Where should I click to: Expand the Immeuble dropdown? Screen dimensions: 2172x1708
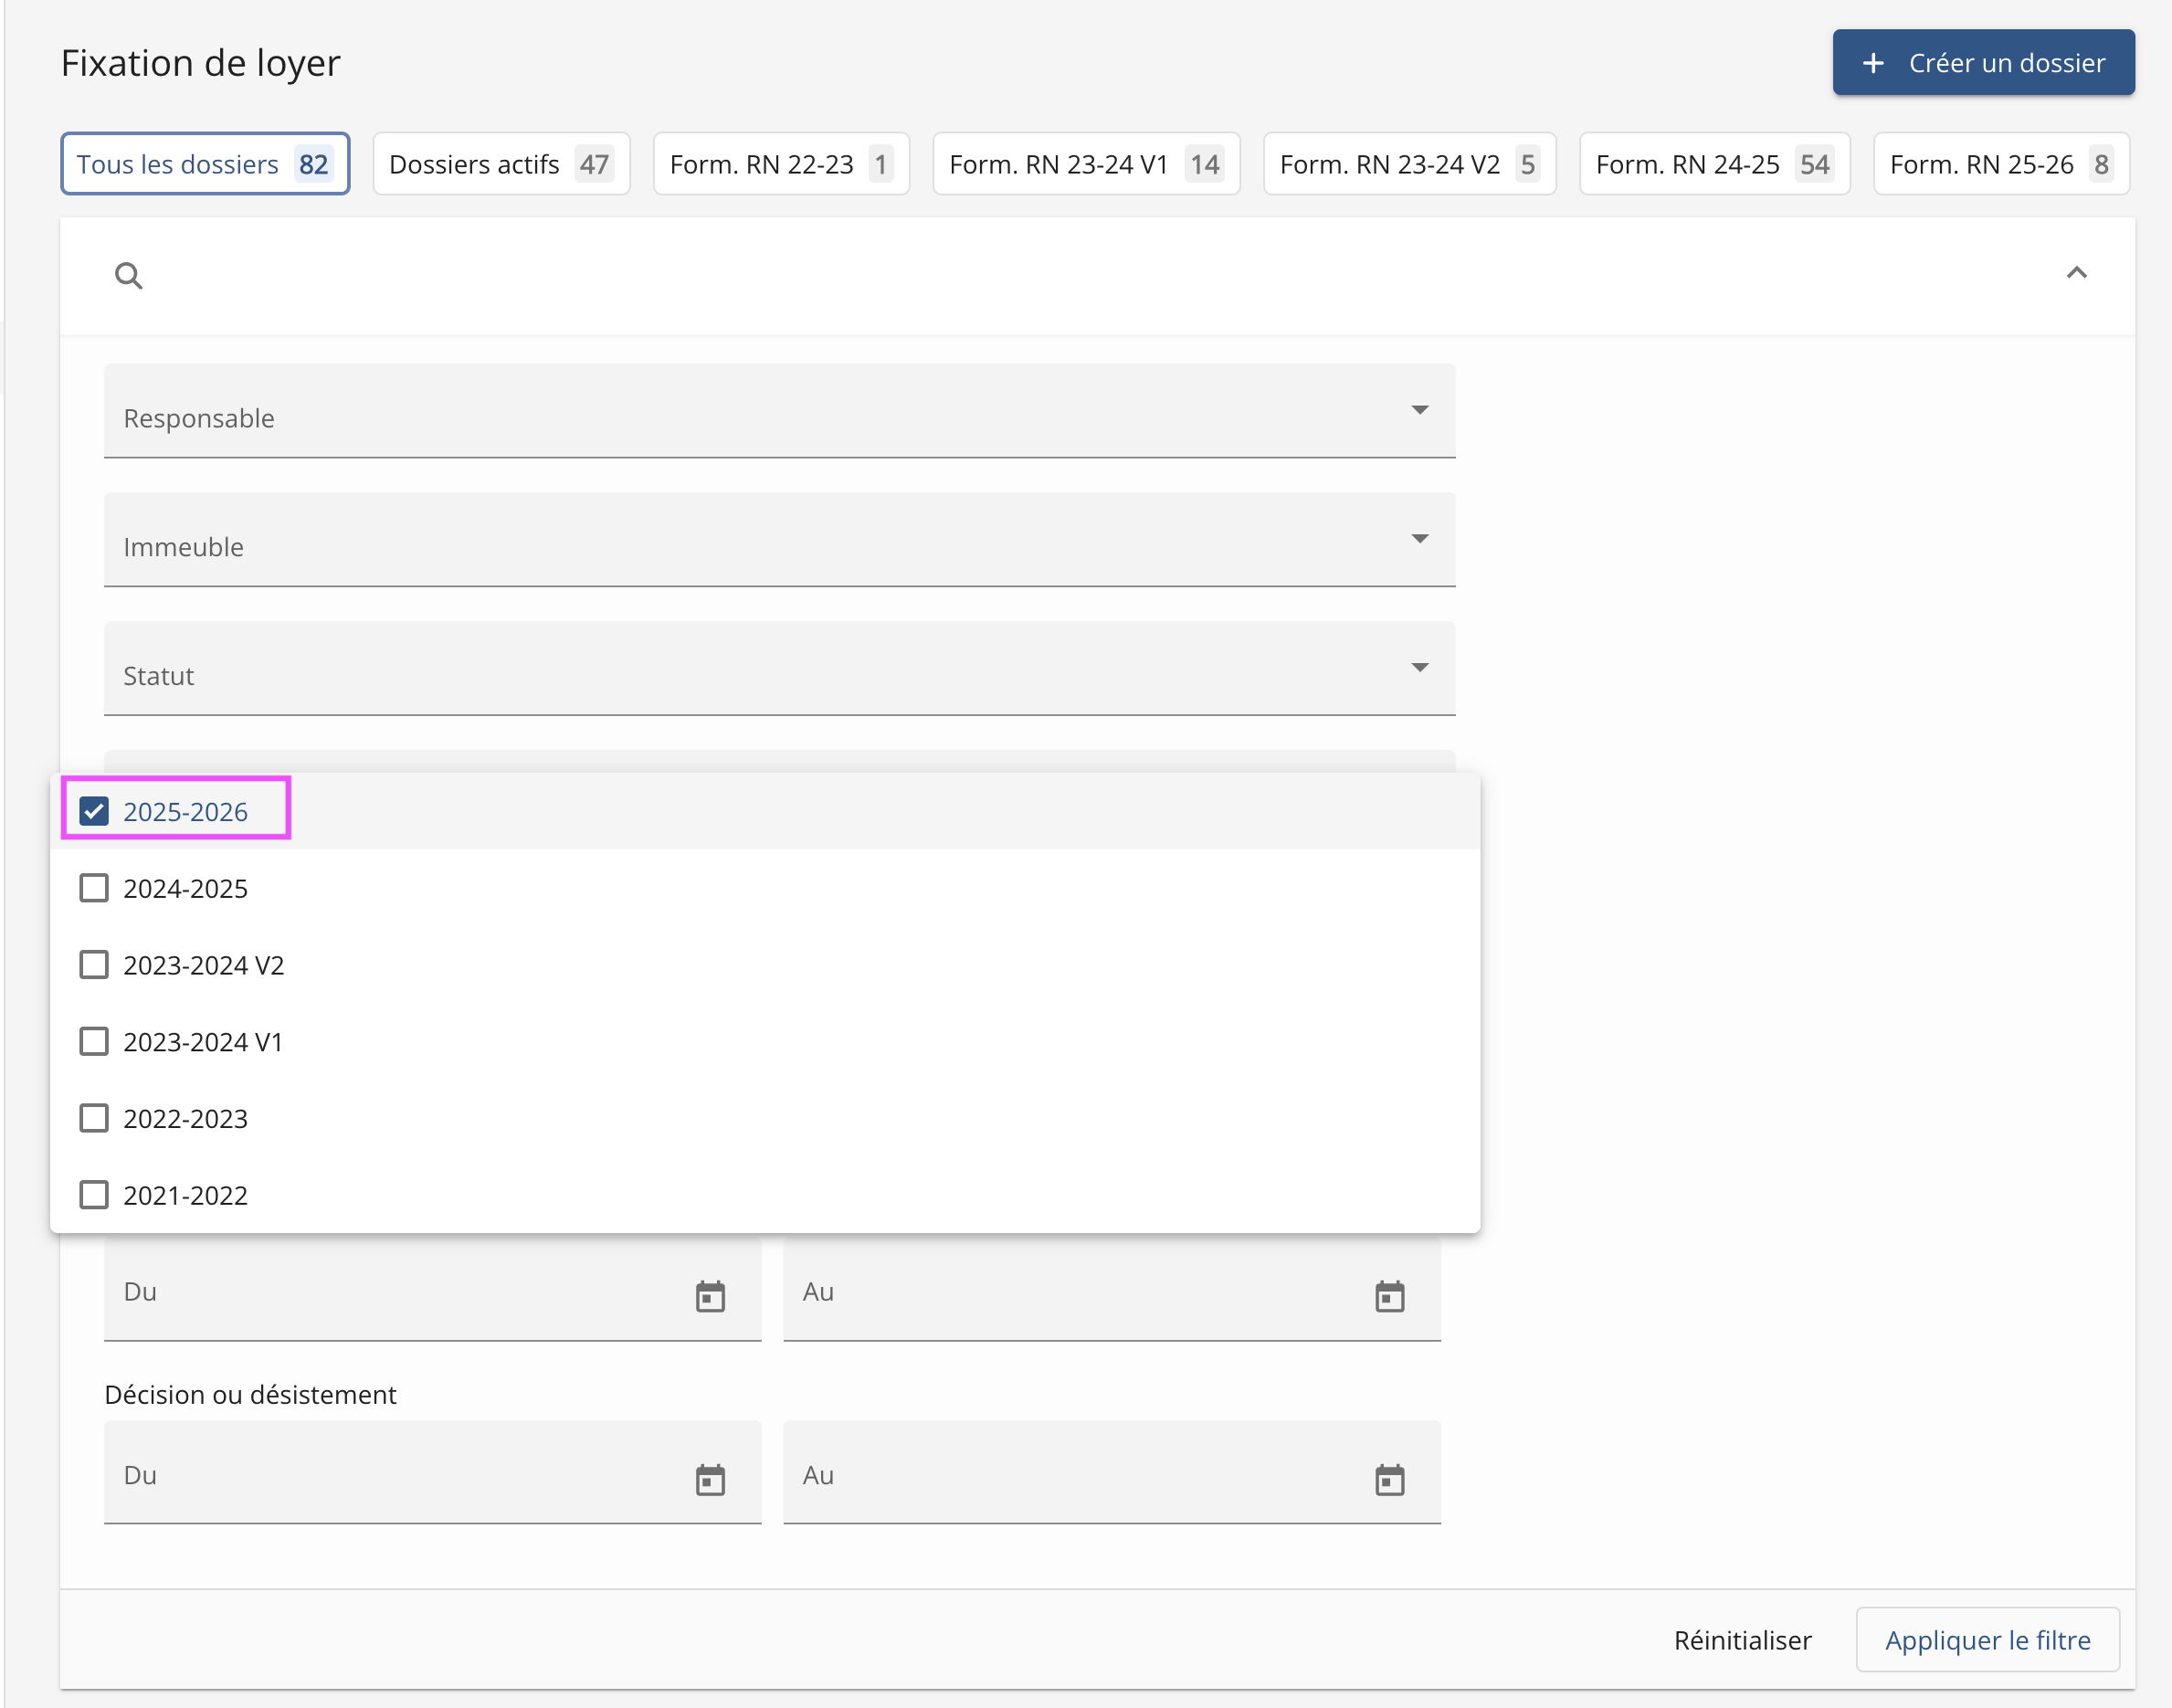click(x=778, y=540)
